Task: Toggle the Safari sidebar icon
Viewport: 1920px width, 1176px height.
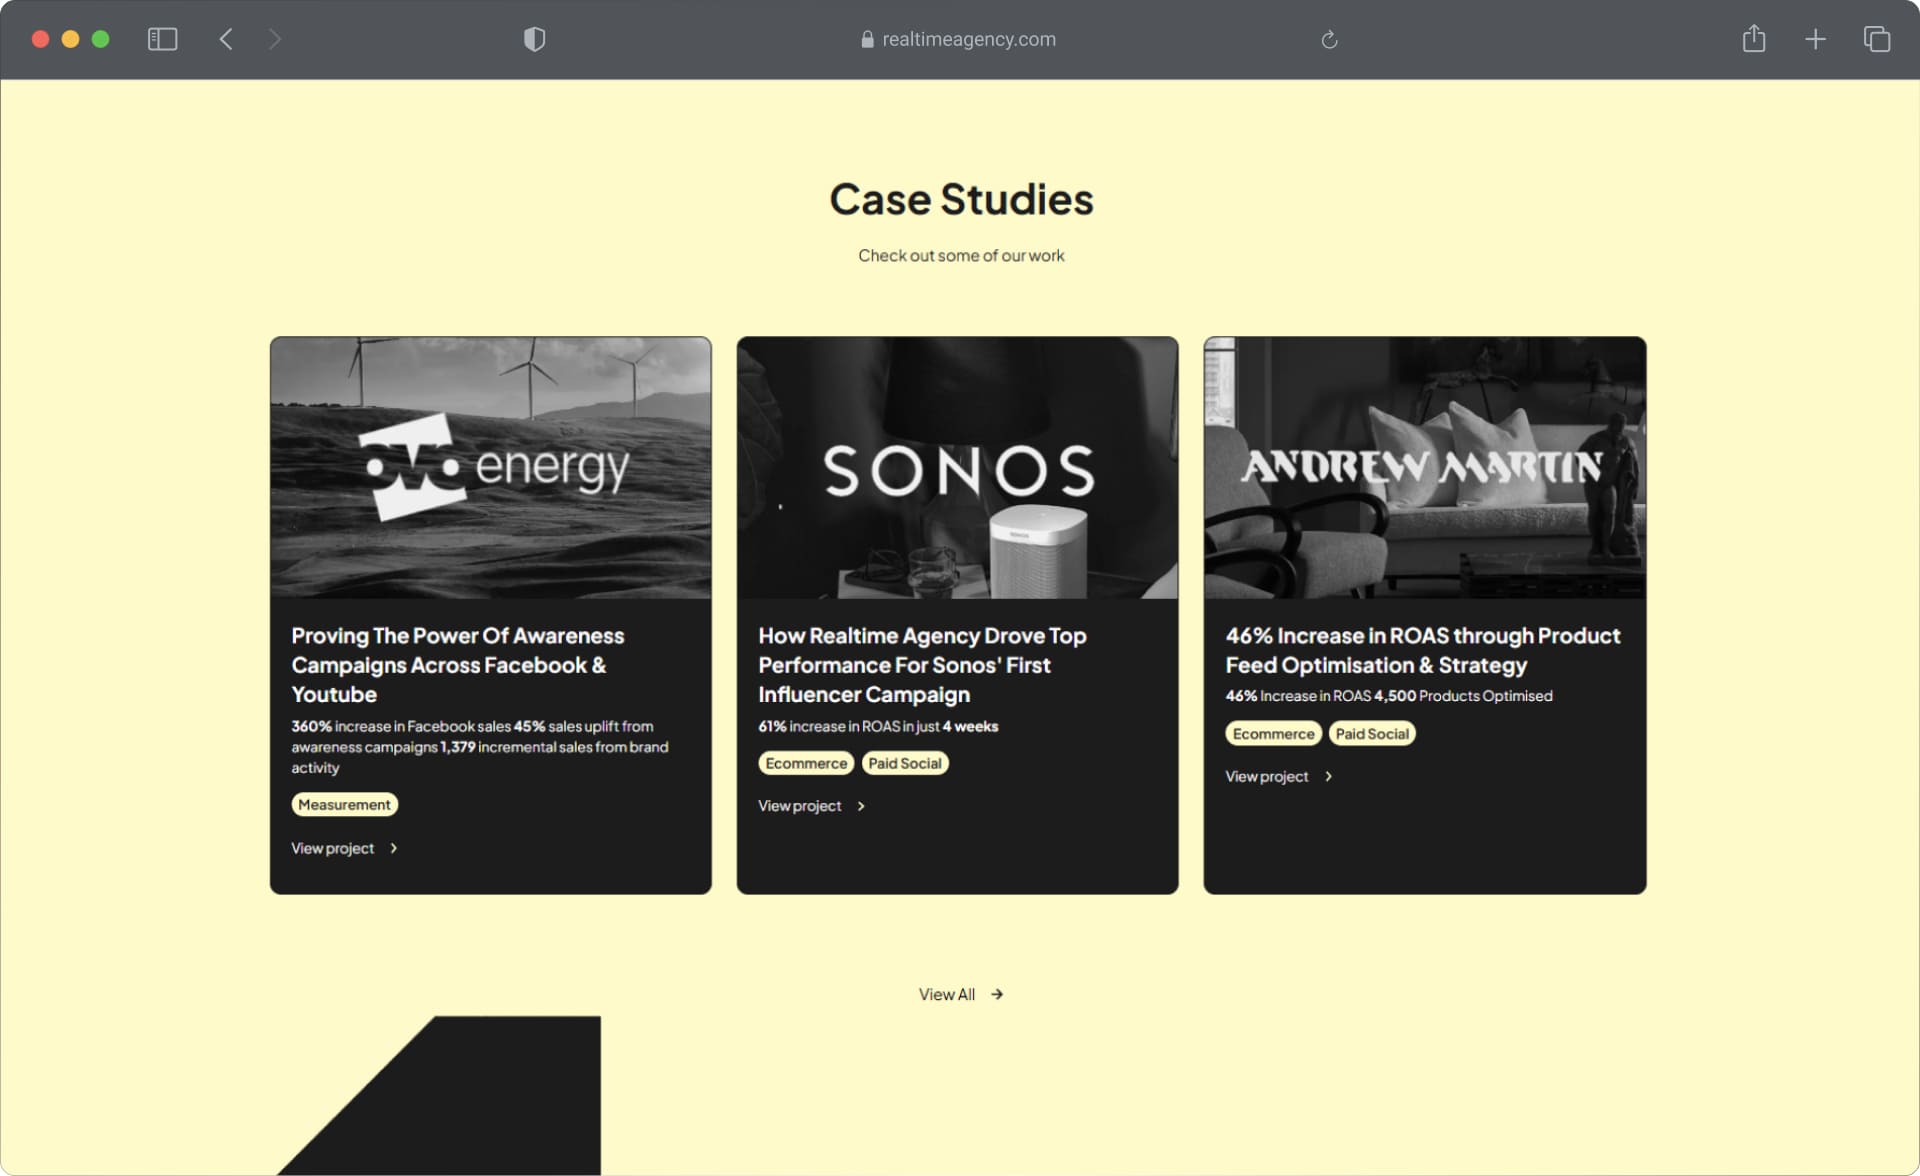Action: point(162,39)
